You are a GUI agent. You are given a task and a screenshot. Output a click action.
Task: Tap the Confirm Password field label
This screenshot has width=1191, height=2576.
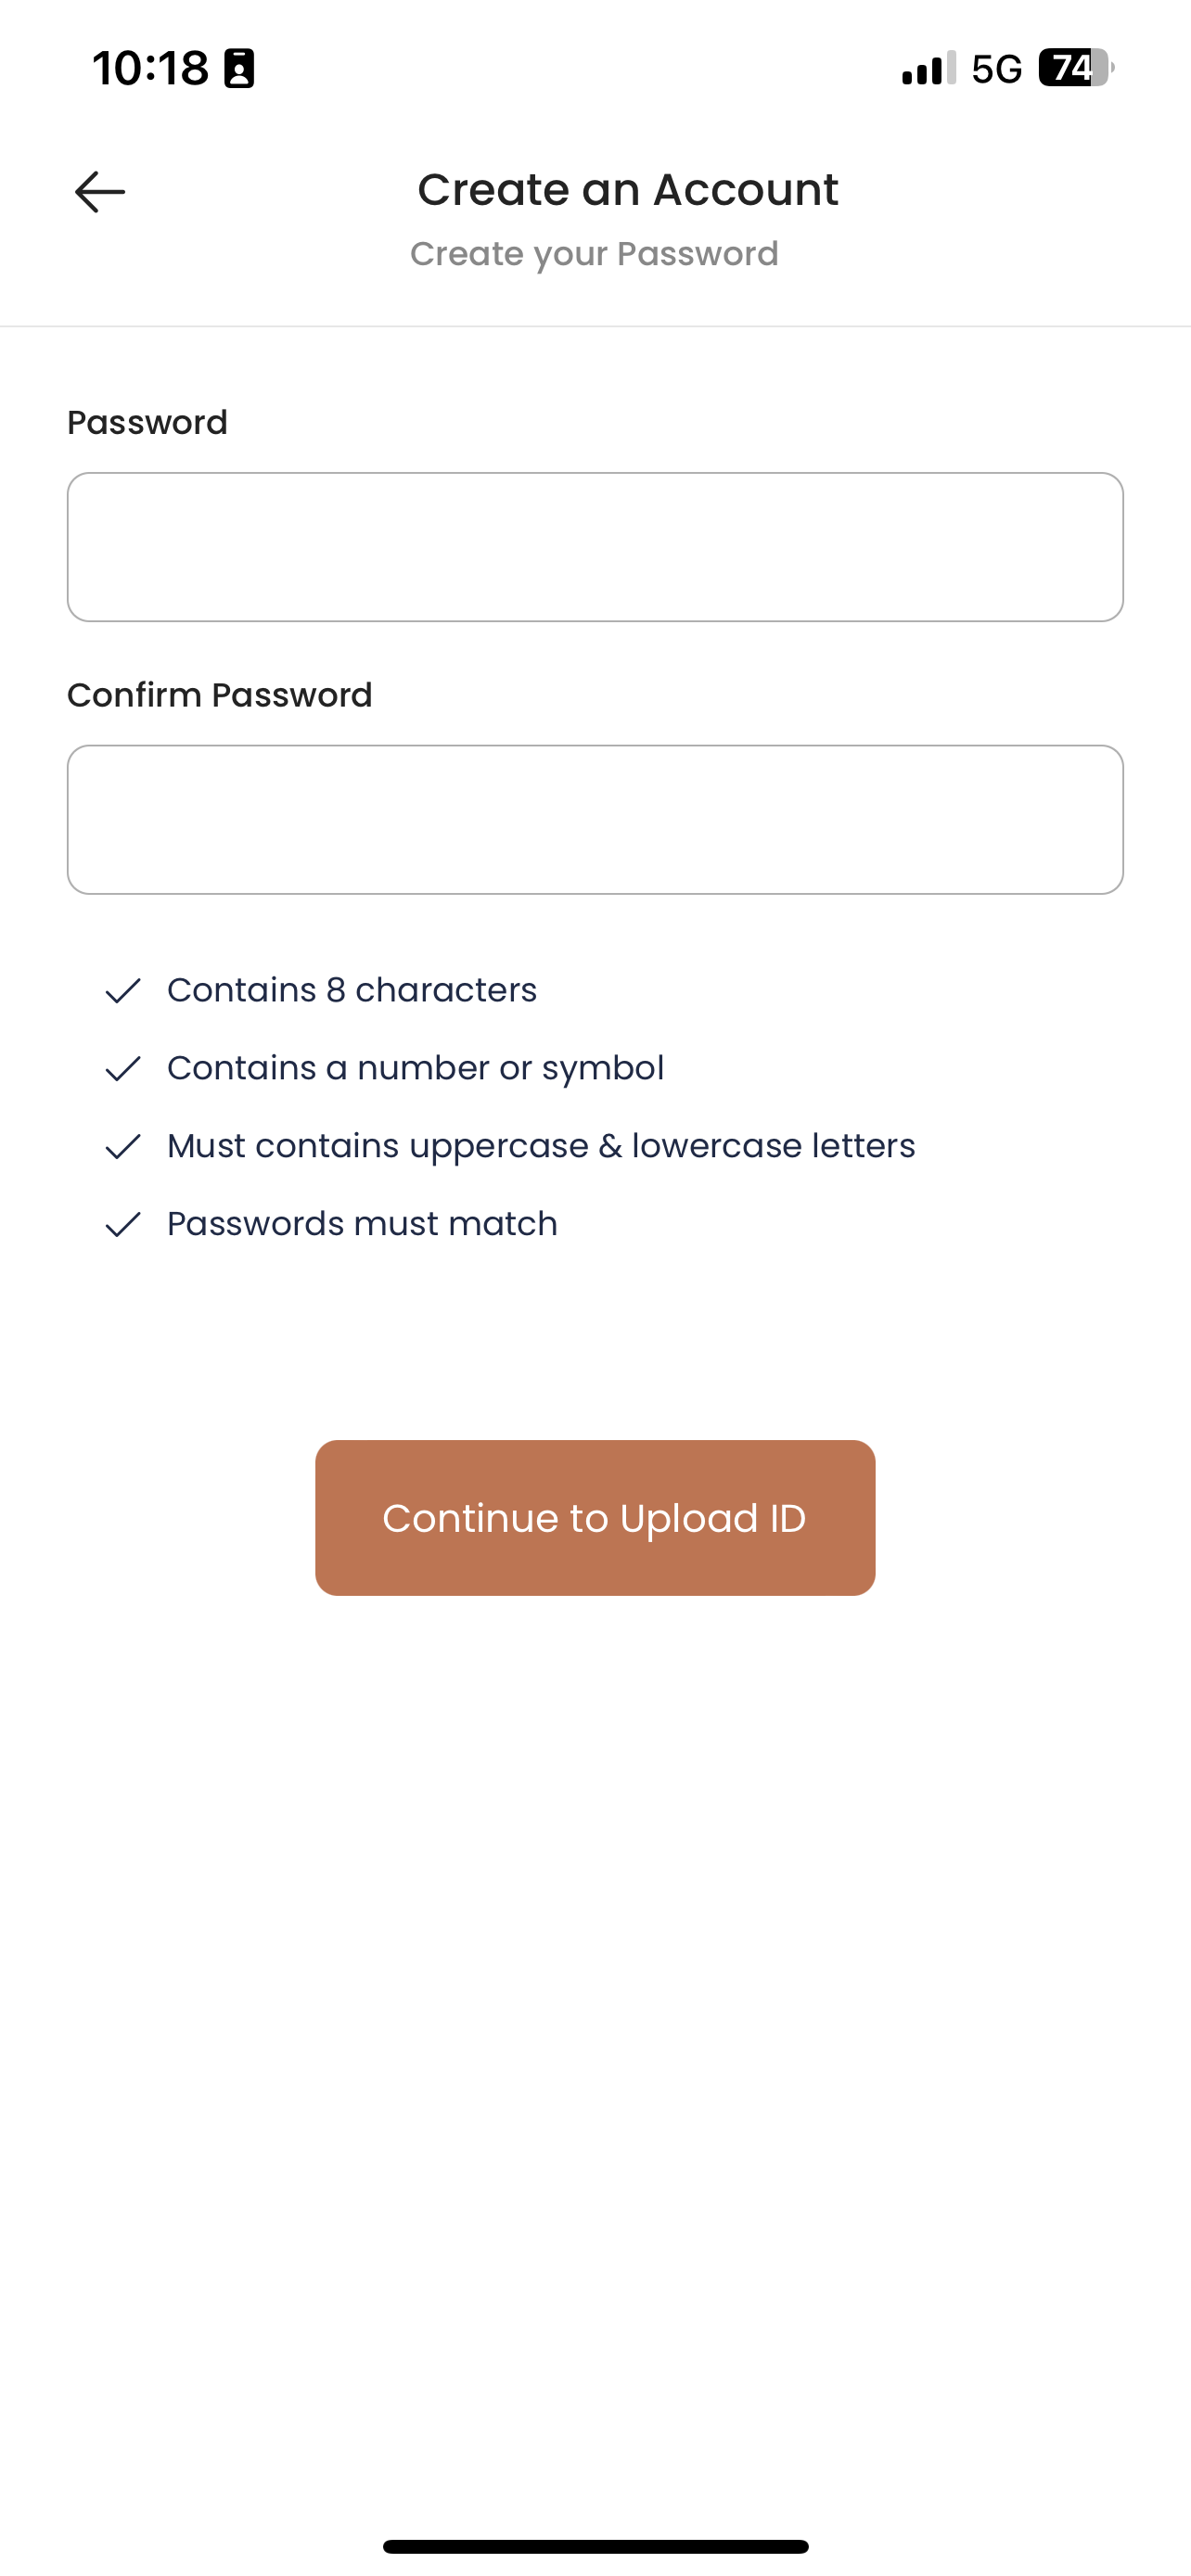pyautogui.click(x=219, y=695)
